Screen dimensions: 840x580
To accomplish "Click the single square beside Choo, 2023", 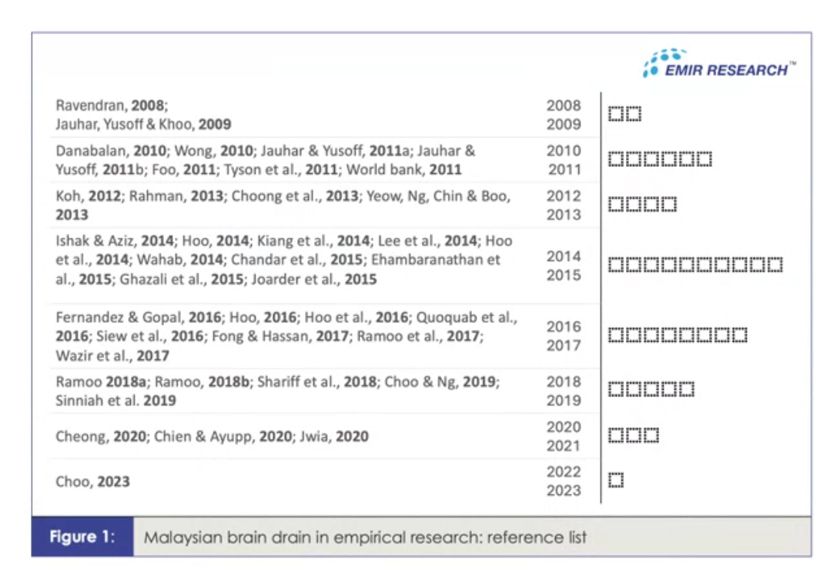I will 614,480.
